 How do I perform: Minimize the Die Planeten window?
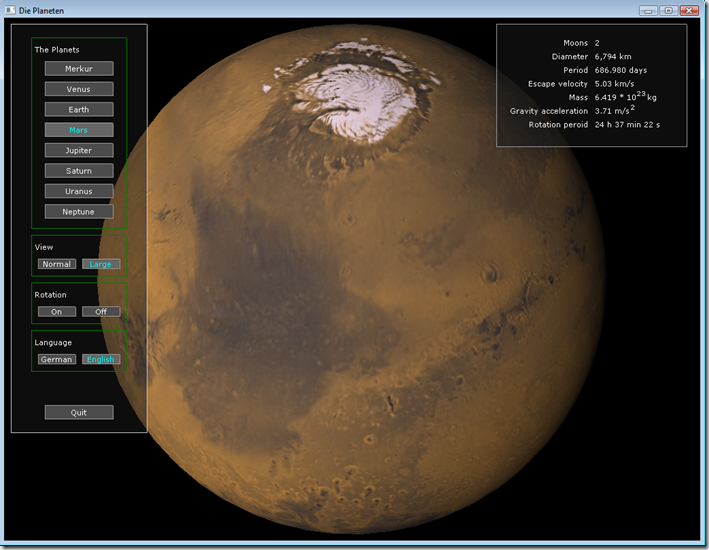[x=649, y=10]
